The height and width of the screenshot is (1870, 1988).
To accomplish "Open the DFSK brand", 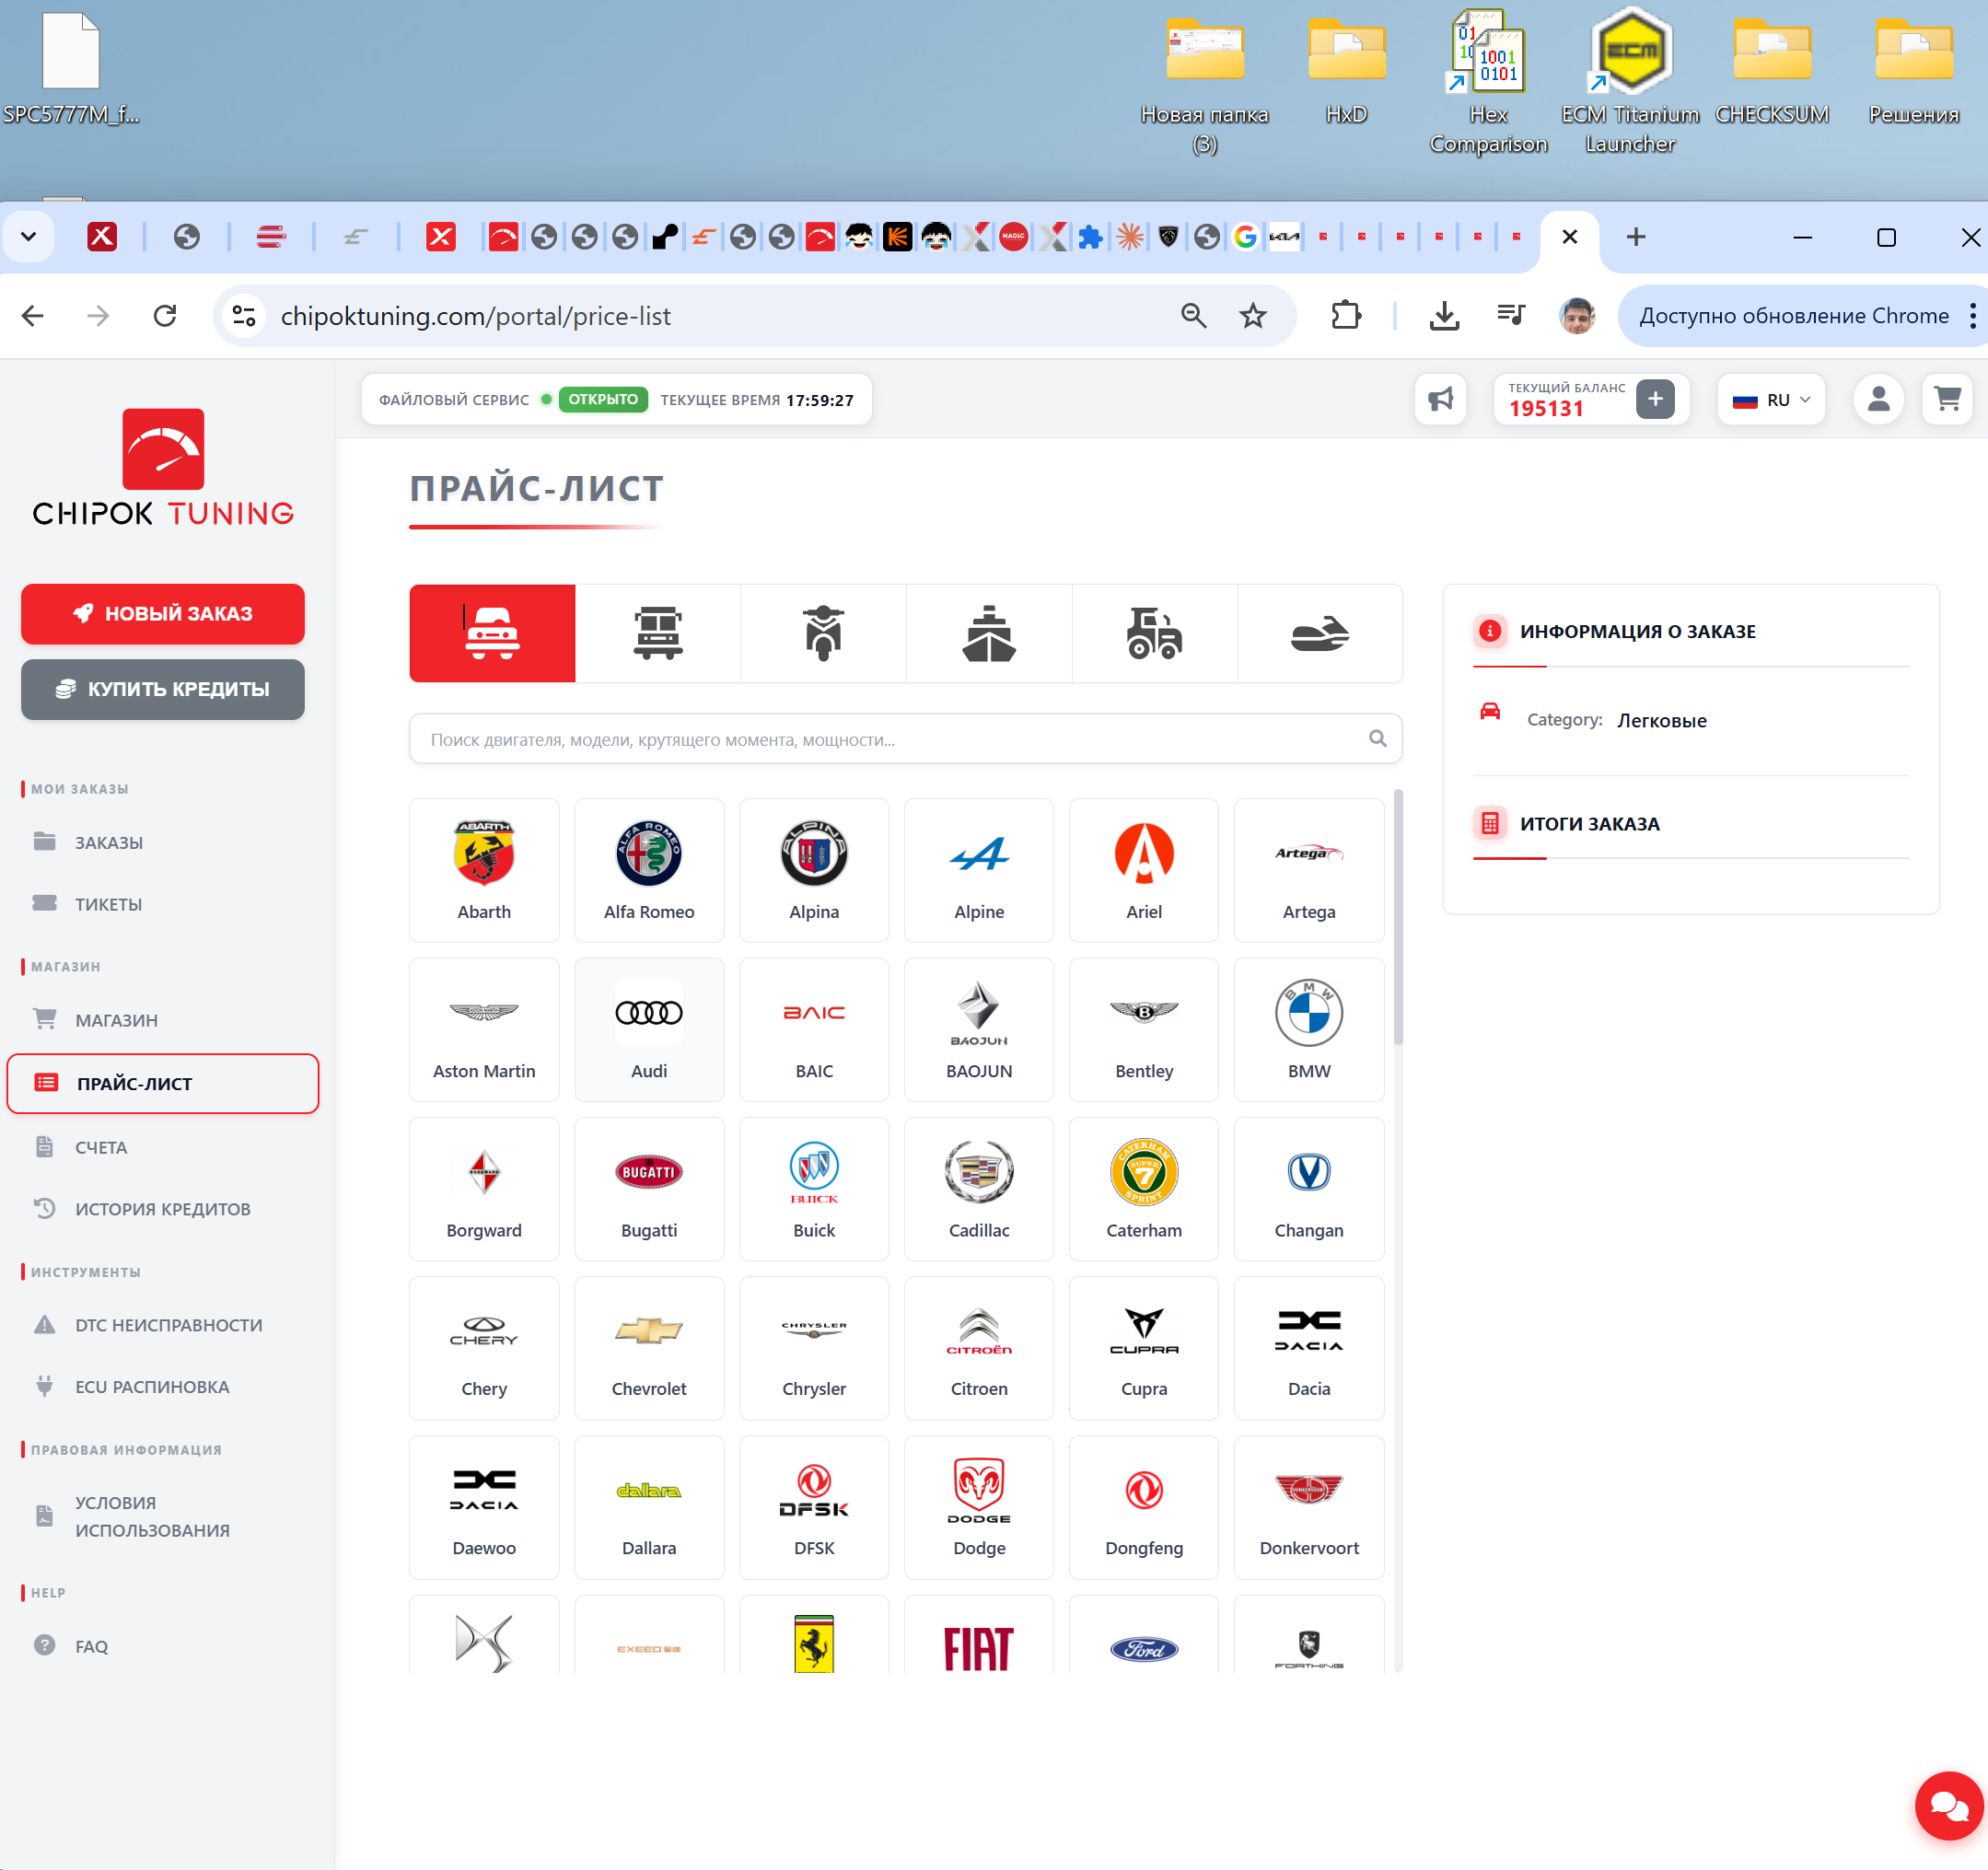I will (x=814, y=1507).
